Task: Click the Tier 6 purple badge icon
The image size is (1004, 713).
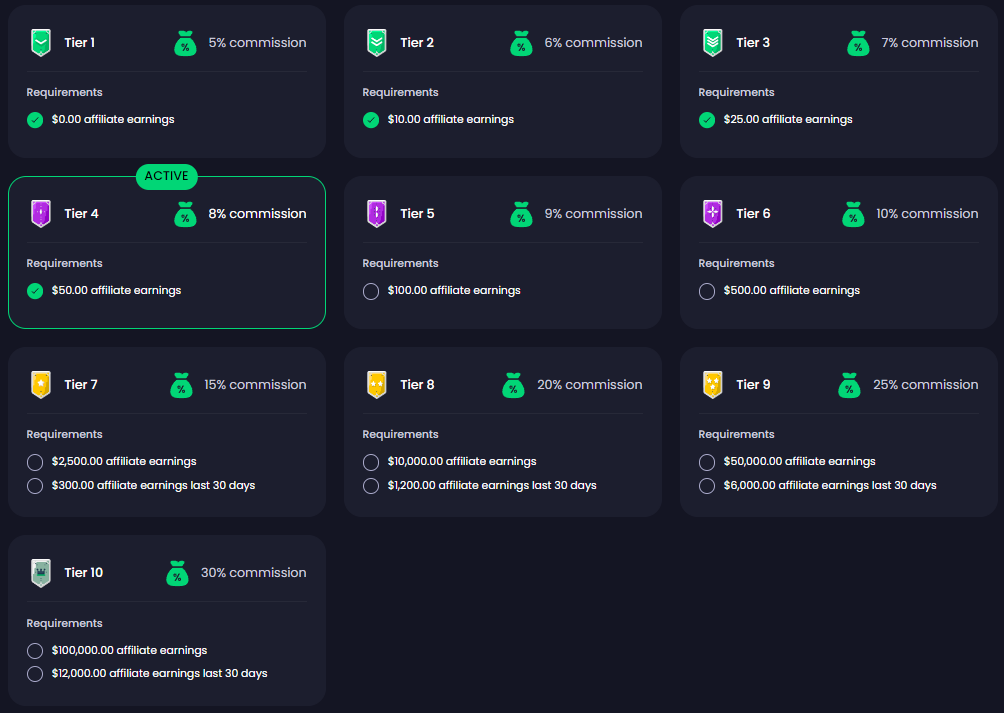Action: [x=712, y=214]
